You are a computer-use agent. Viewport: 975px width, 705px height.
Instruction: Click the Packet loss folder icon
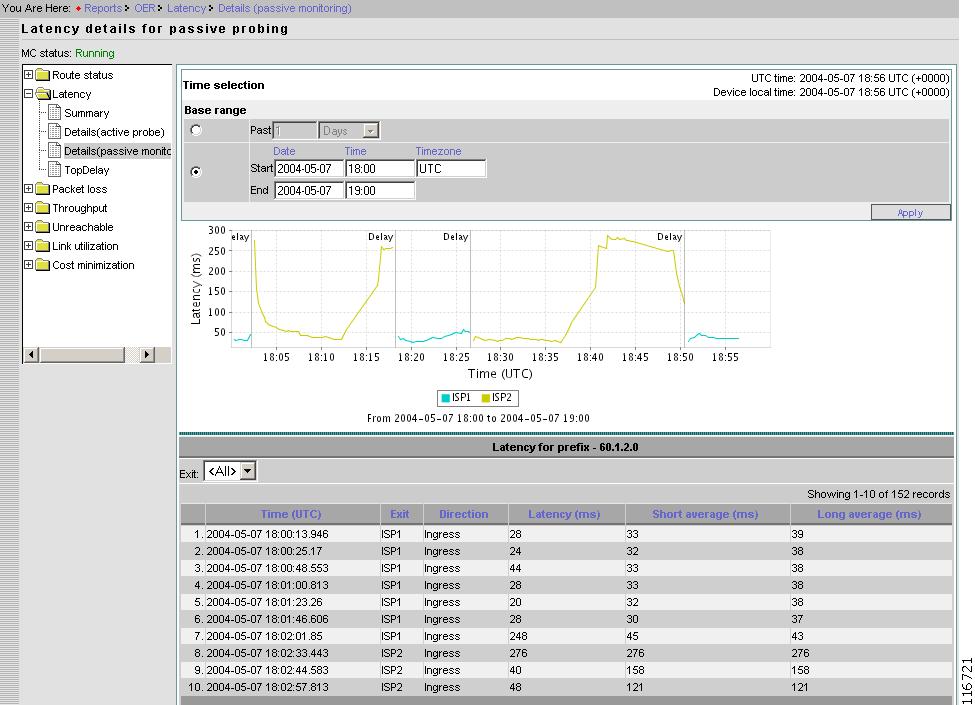tap(43, 189)
